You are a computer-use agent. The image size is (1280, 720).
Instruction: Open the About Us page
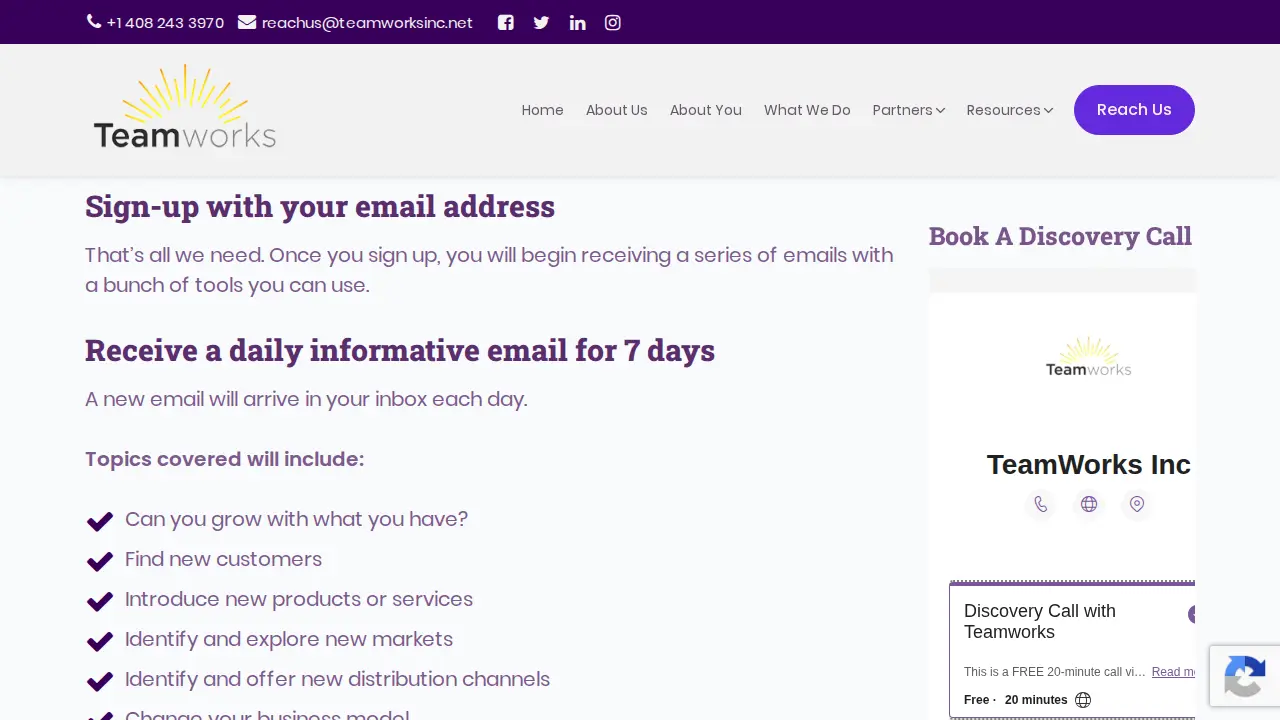616,110
